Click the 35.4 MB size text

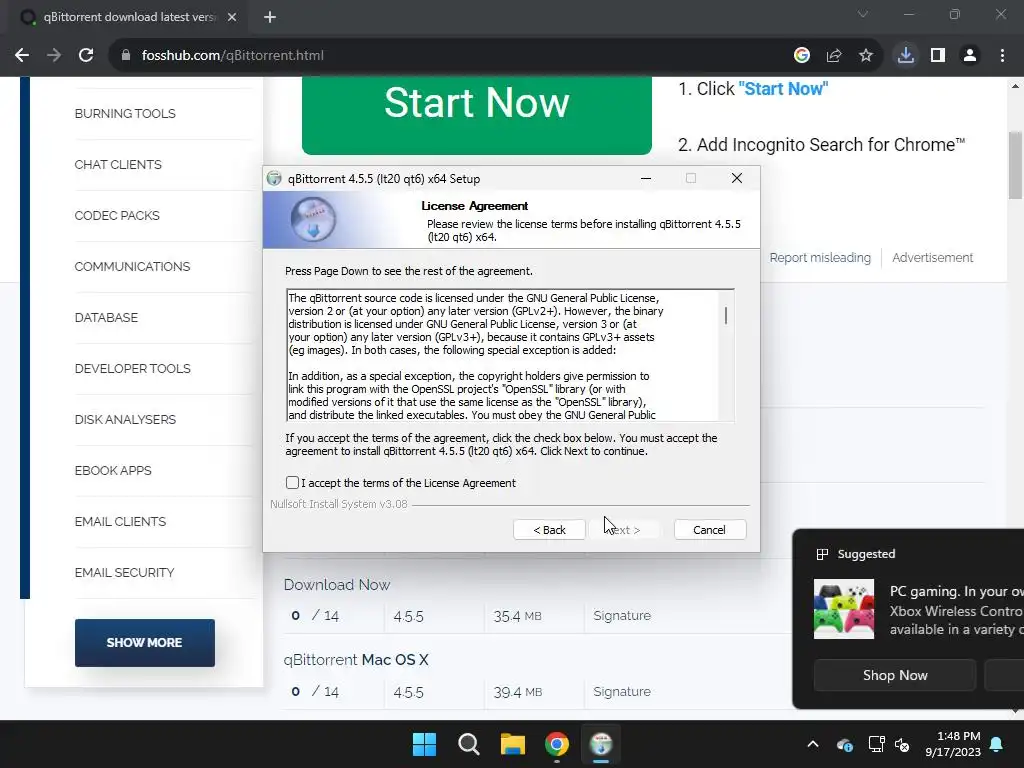pos(517,616)
